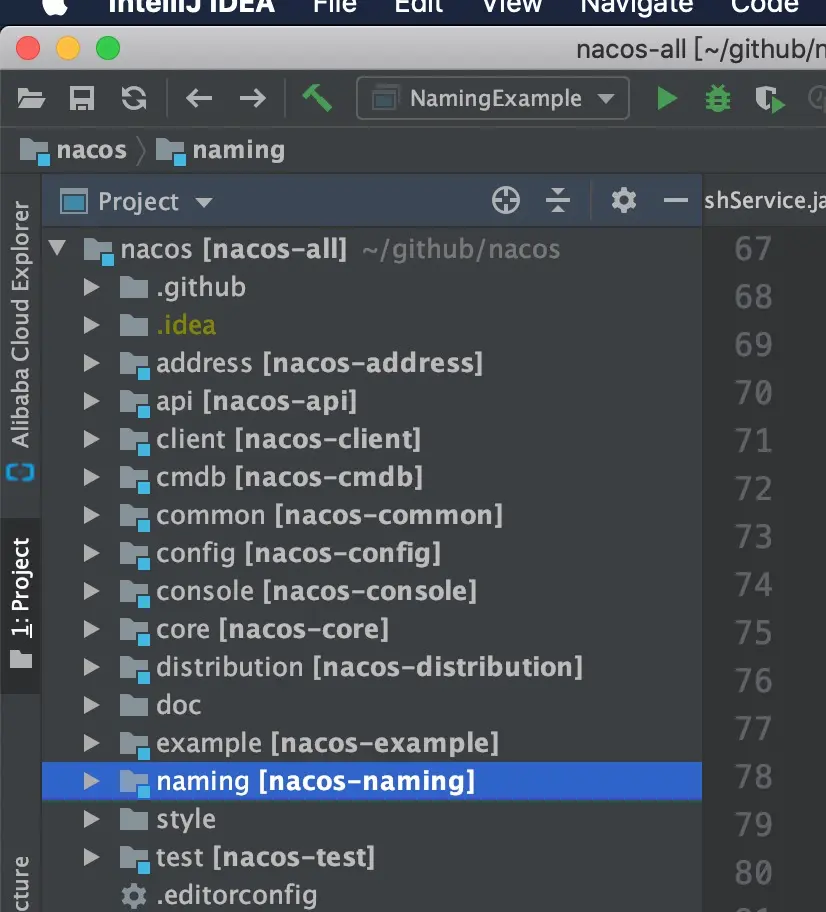Click the Save All floppy icon

(x=82, y=98)
